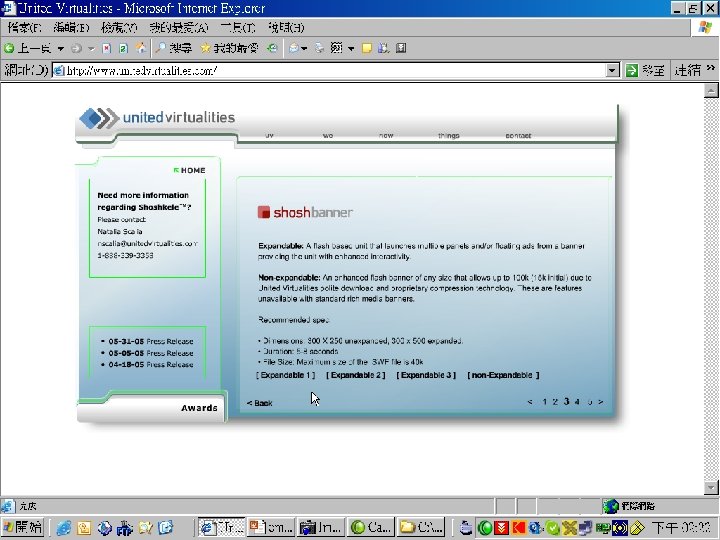720x540 pixels.
Task: Open the 'things' site navigation tab
Action: 449,135
